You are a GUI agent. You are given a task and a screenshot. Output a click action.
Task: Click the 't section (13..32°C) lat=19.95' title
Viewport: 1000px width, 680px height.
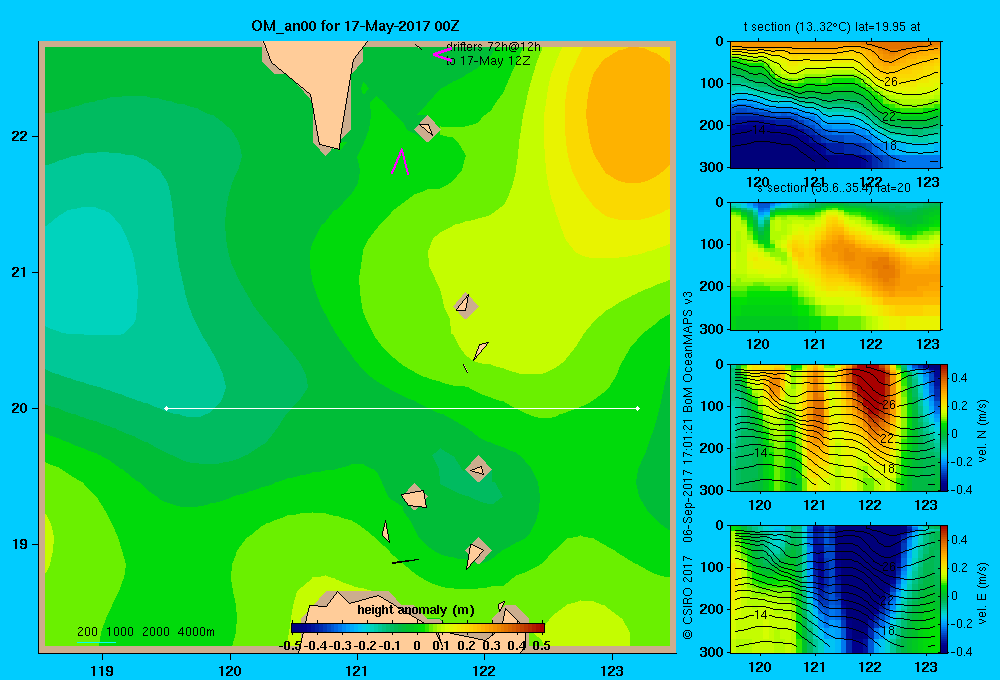832,27
